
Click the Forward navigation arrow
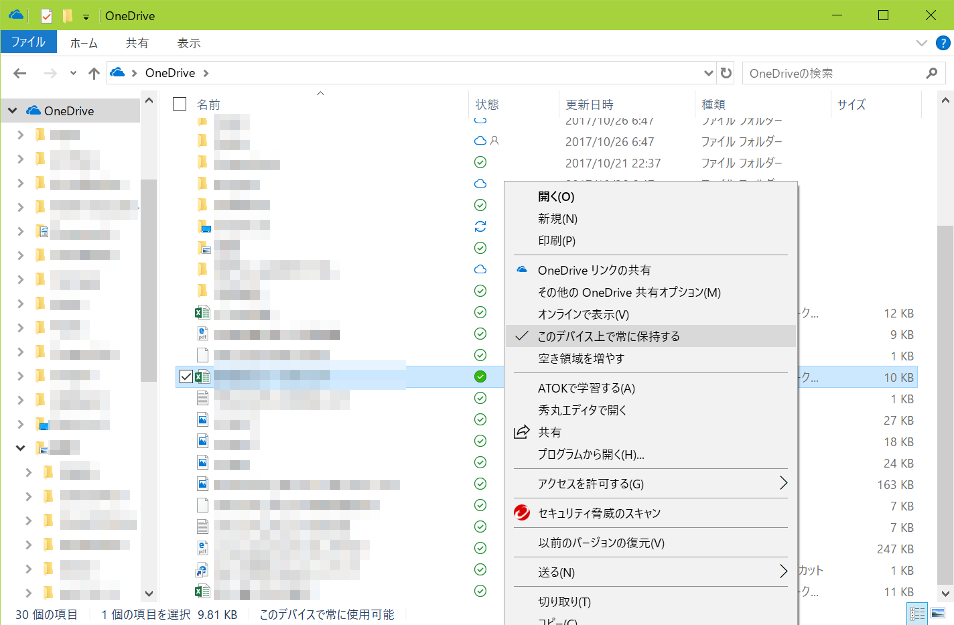coord(50,74)
